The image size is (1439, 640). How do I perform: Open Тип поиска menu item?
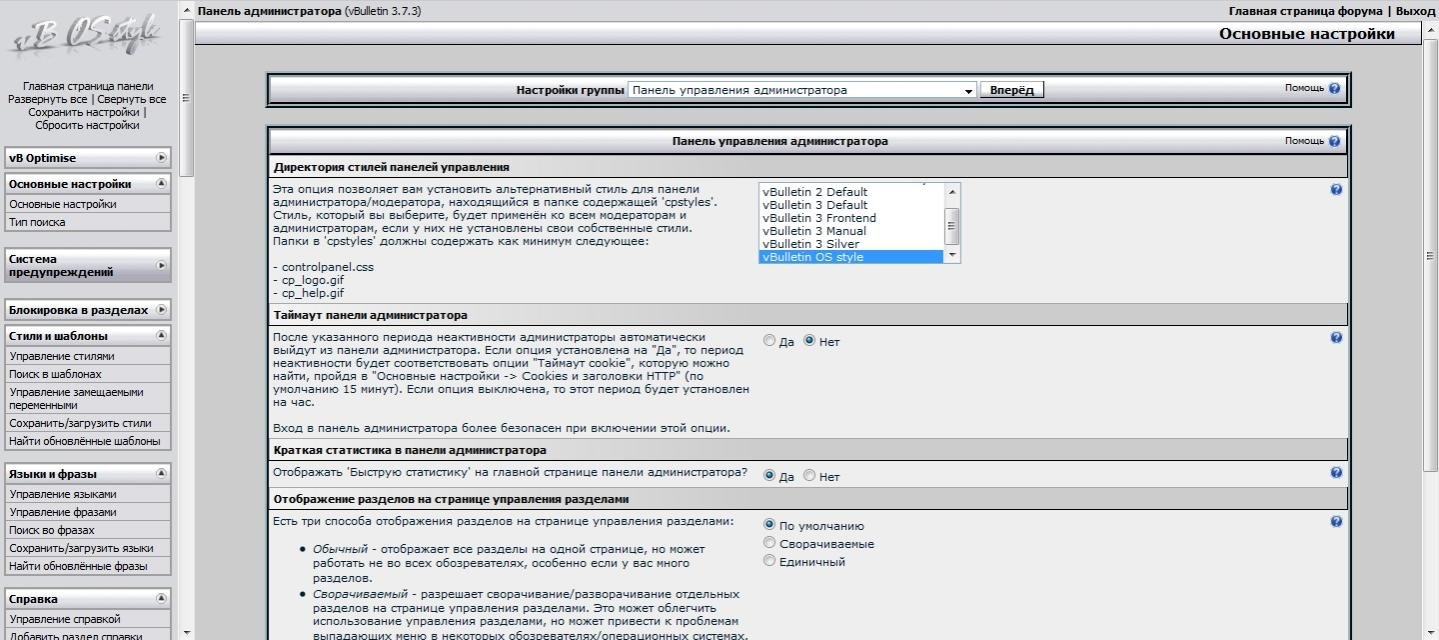point(37,222)
